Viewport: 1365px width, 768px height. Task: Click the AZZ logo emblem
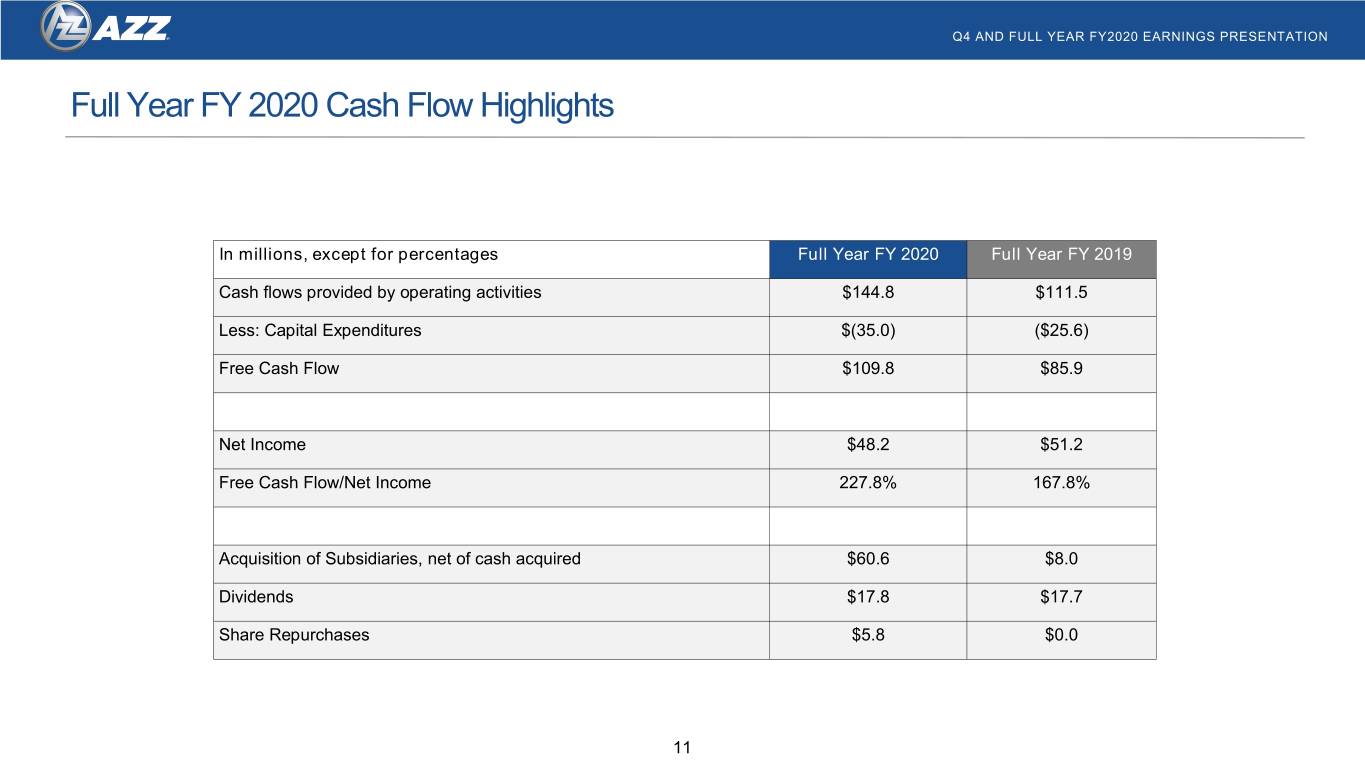point(66,27)
